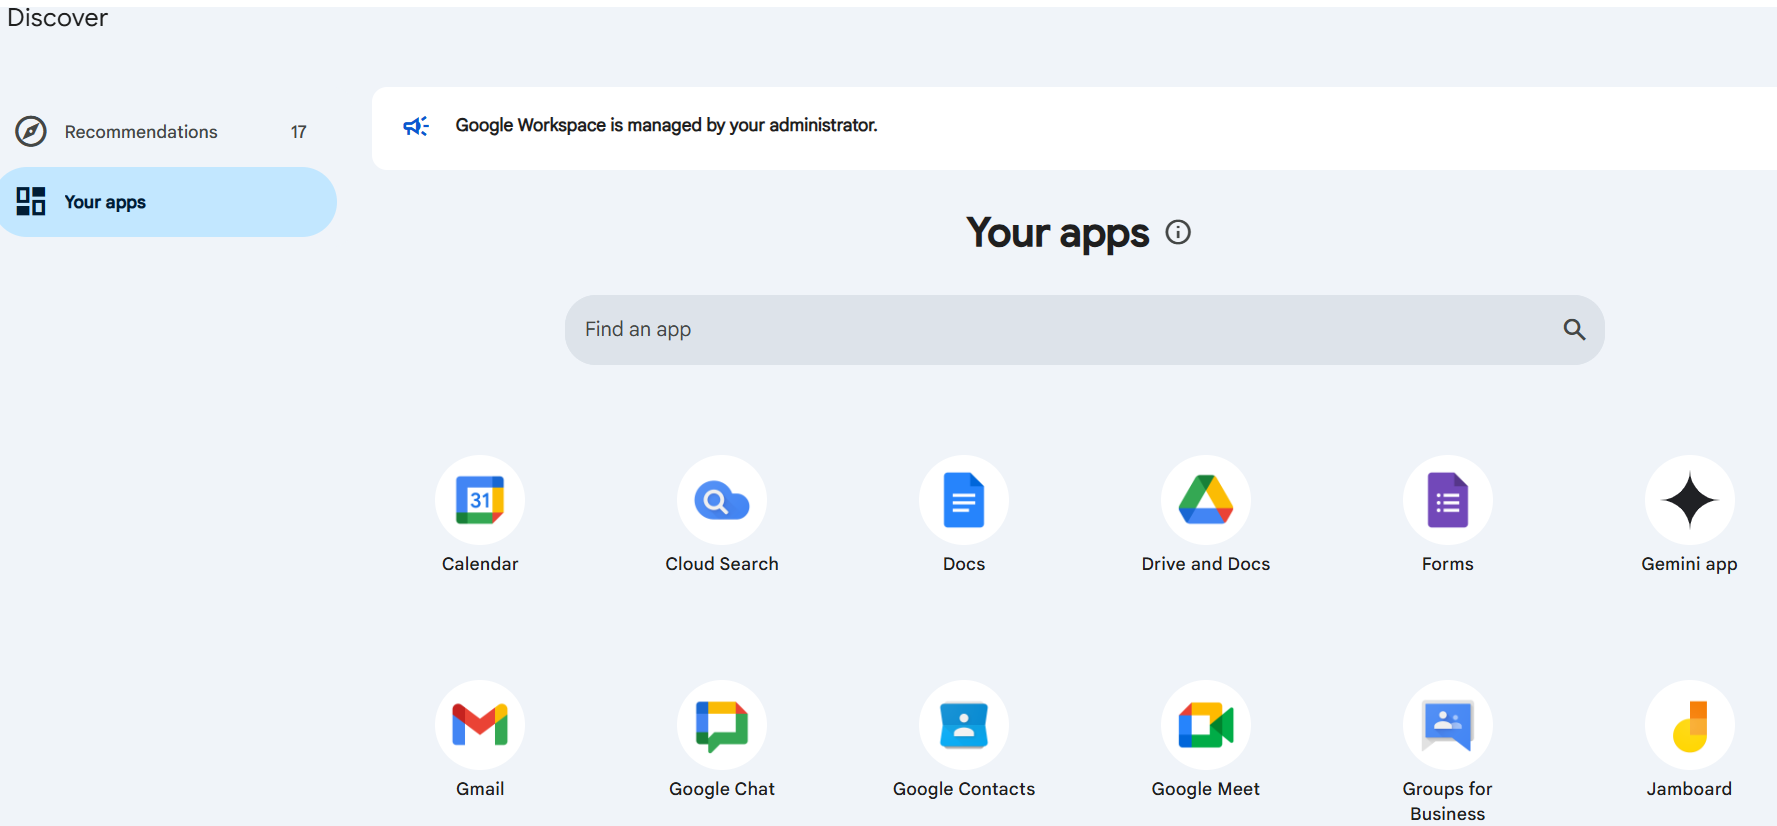Click the Google Chat label
Image resolution: width=1777 pixels, height=826 pixels.
coord(722,789)
